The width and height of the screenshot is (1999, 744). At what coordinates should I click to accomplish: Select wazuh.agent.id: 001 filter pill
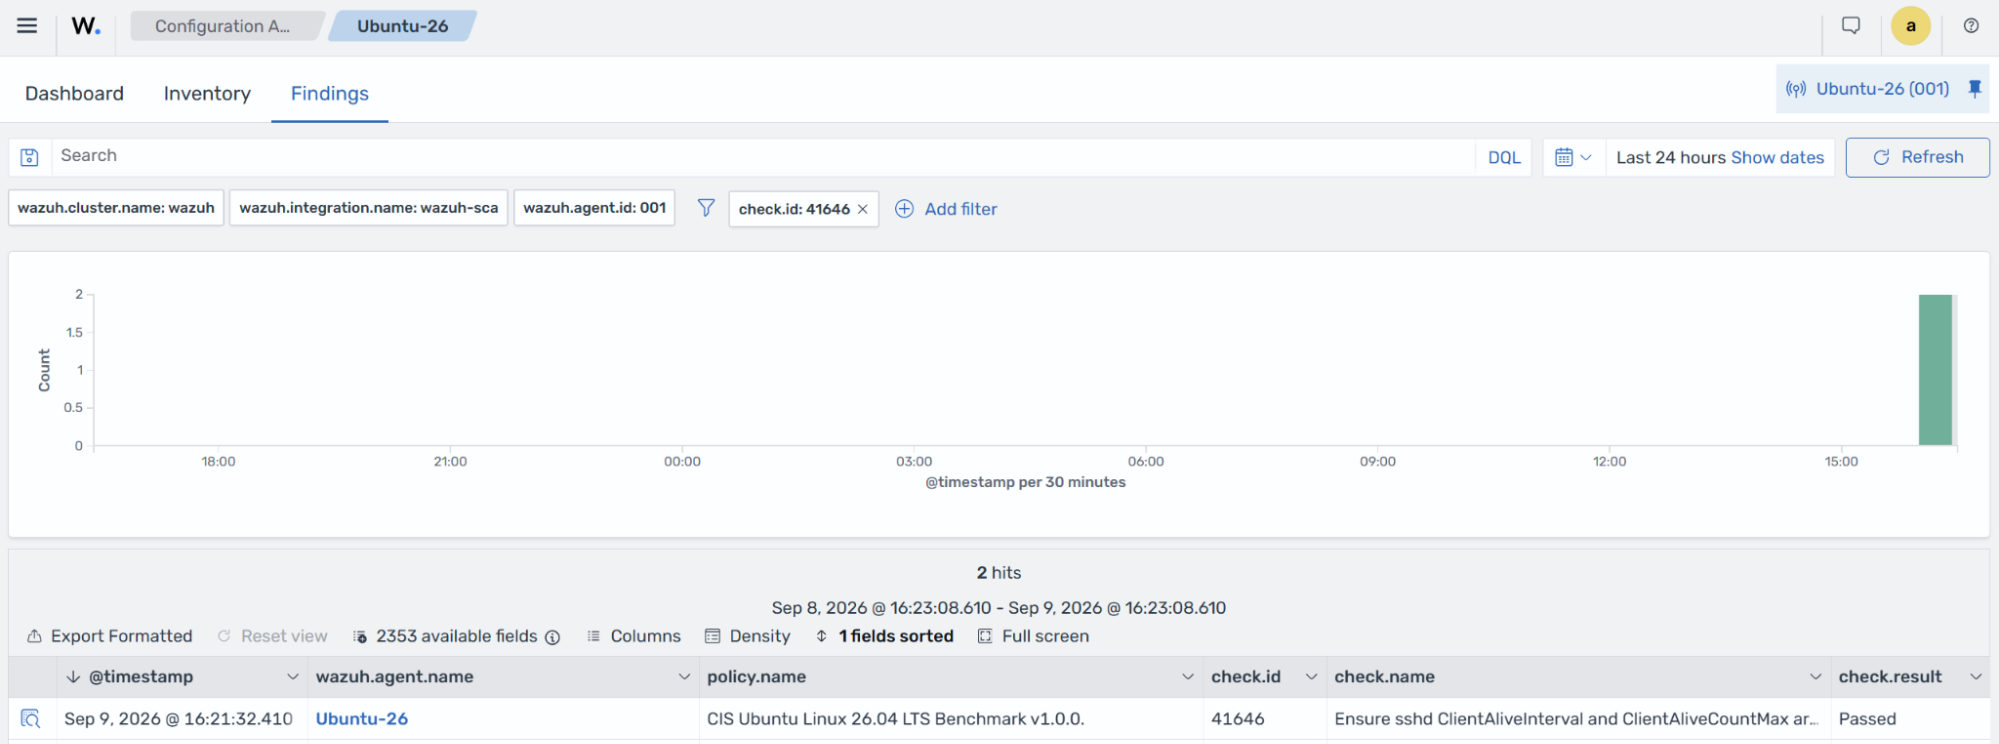(595, 208)
